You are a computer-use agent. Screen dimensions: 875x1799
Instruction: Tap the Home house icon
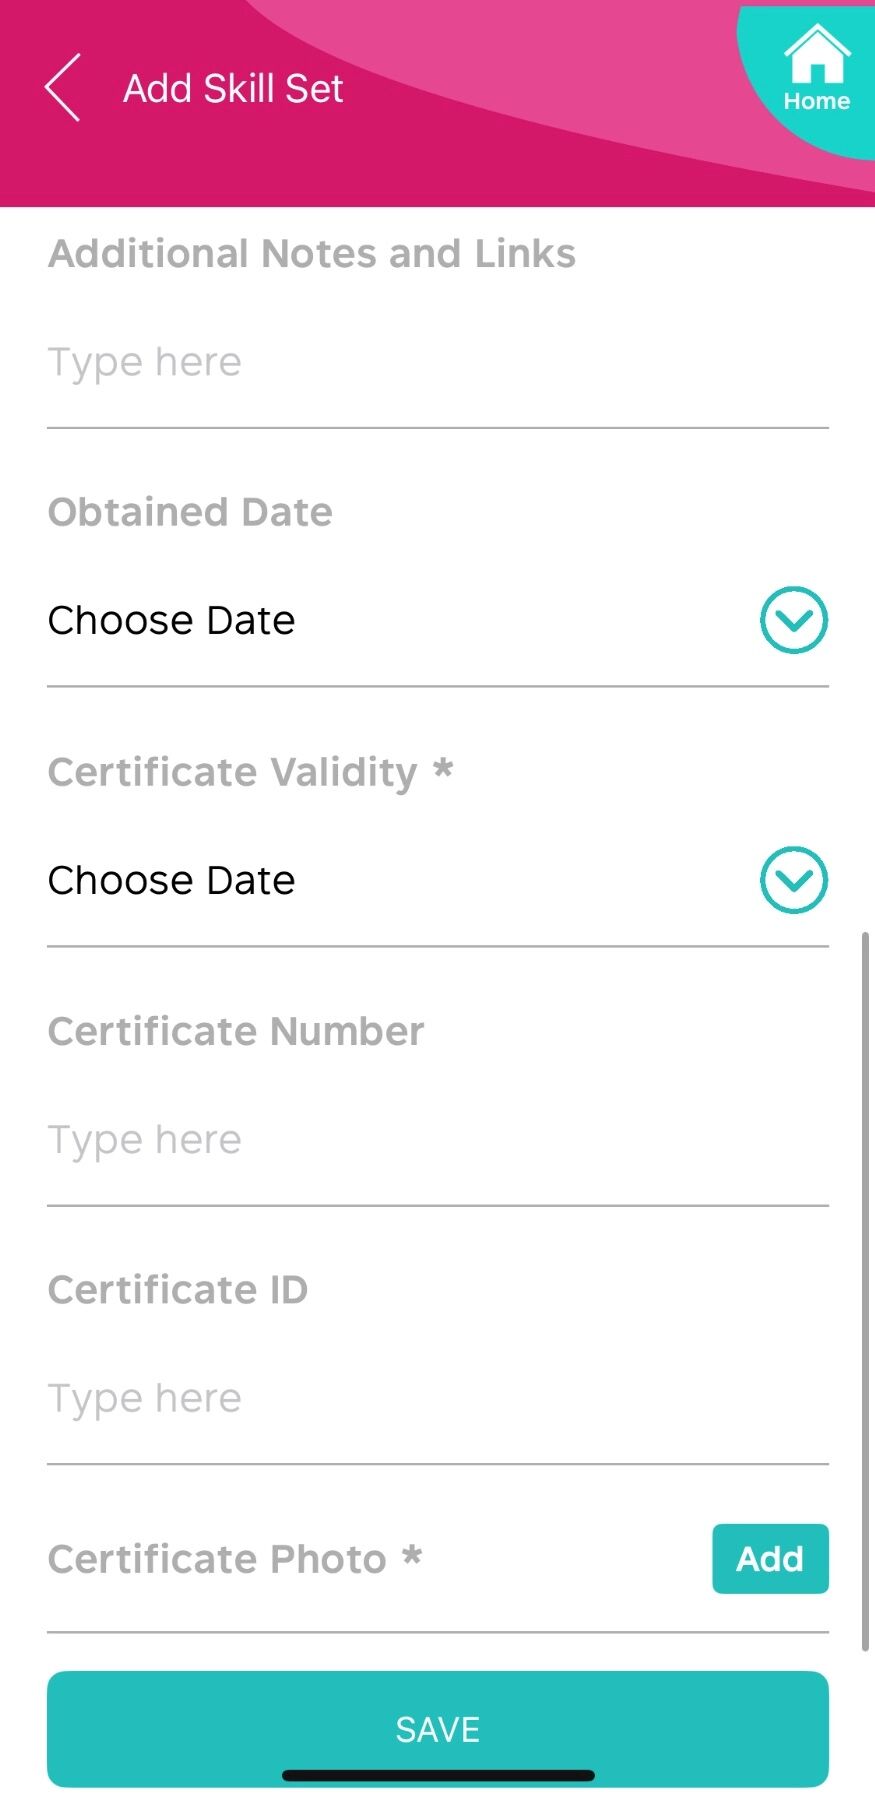pos(817,55)
